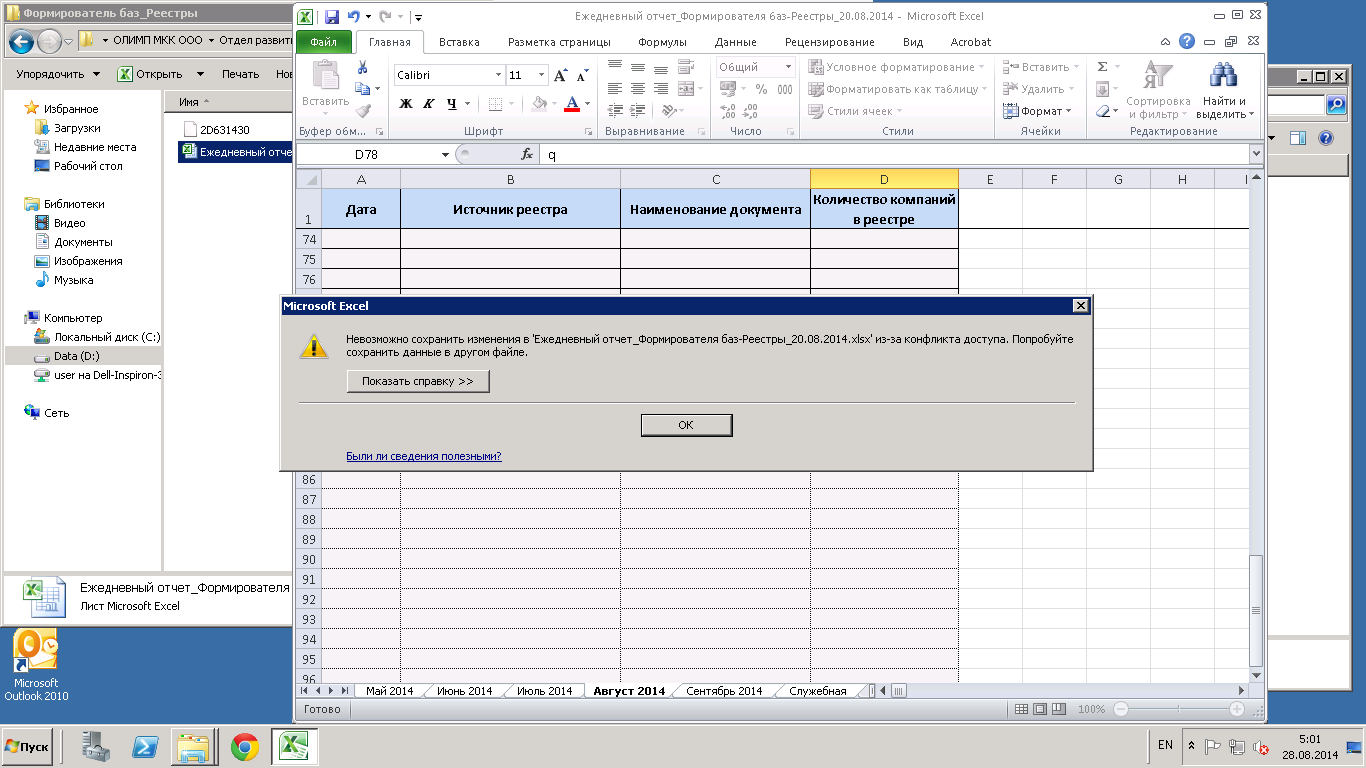Screen dimensions: 1366x768
Task: Click the search magnifier in background window
Action: point(1336,104)
